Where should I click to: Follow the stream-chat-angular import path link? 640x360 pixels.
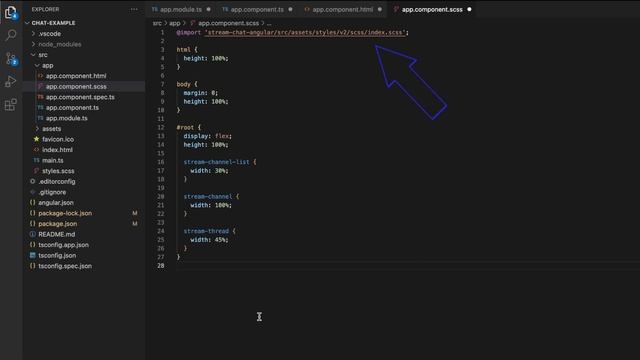[305, 32]
